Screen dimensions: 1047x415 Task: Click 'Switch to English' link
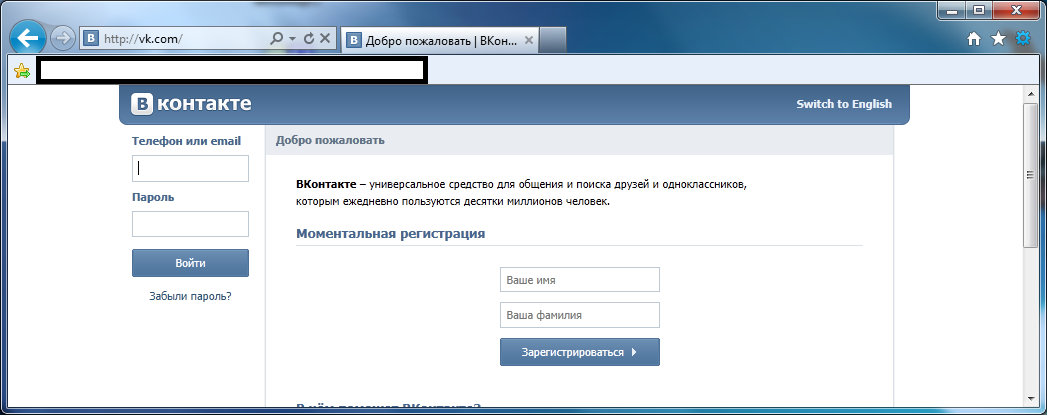843,104
